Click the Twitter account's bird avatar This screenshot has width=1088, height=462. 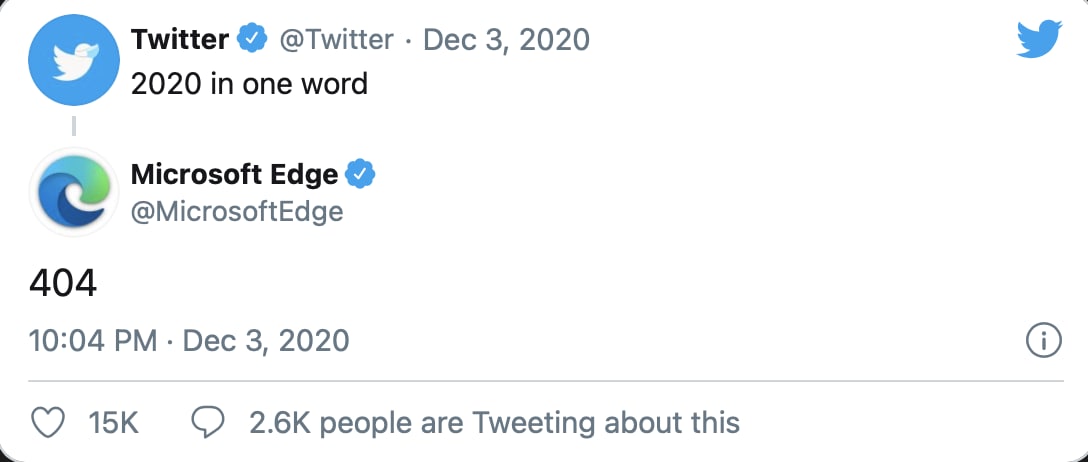73,62
